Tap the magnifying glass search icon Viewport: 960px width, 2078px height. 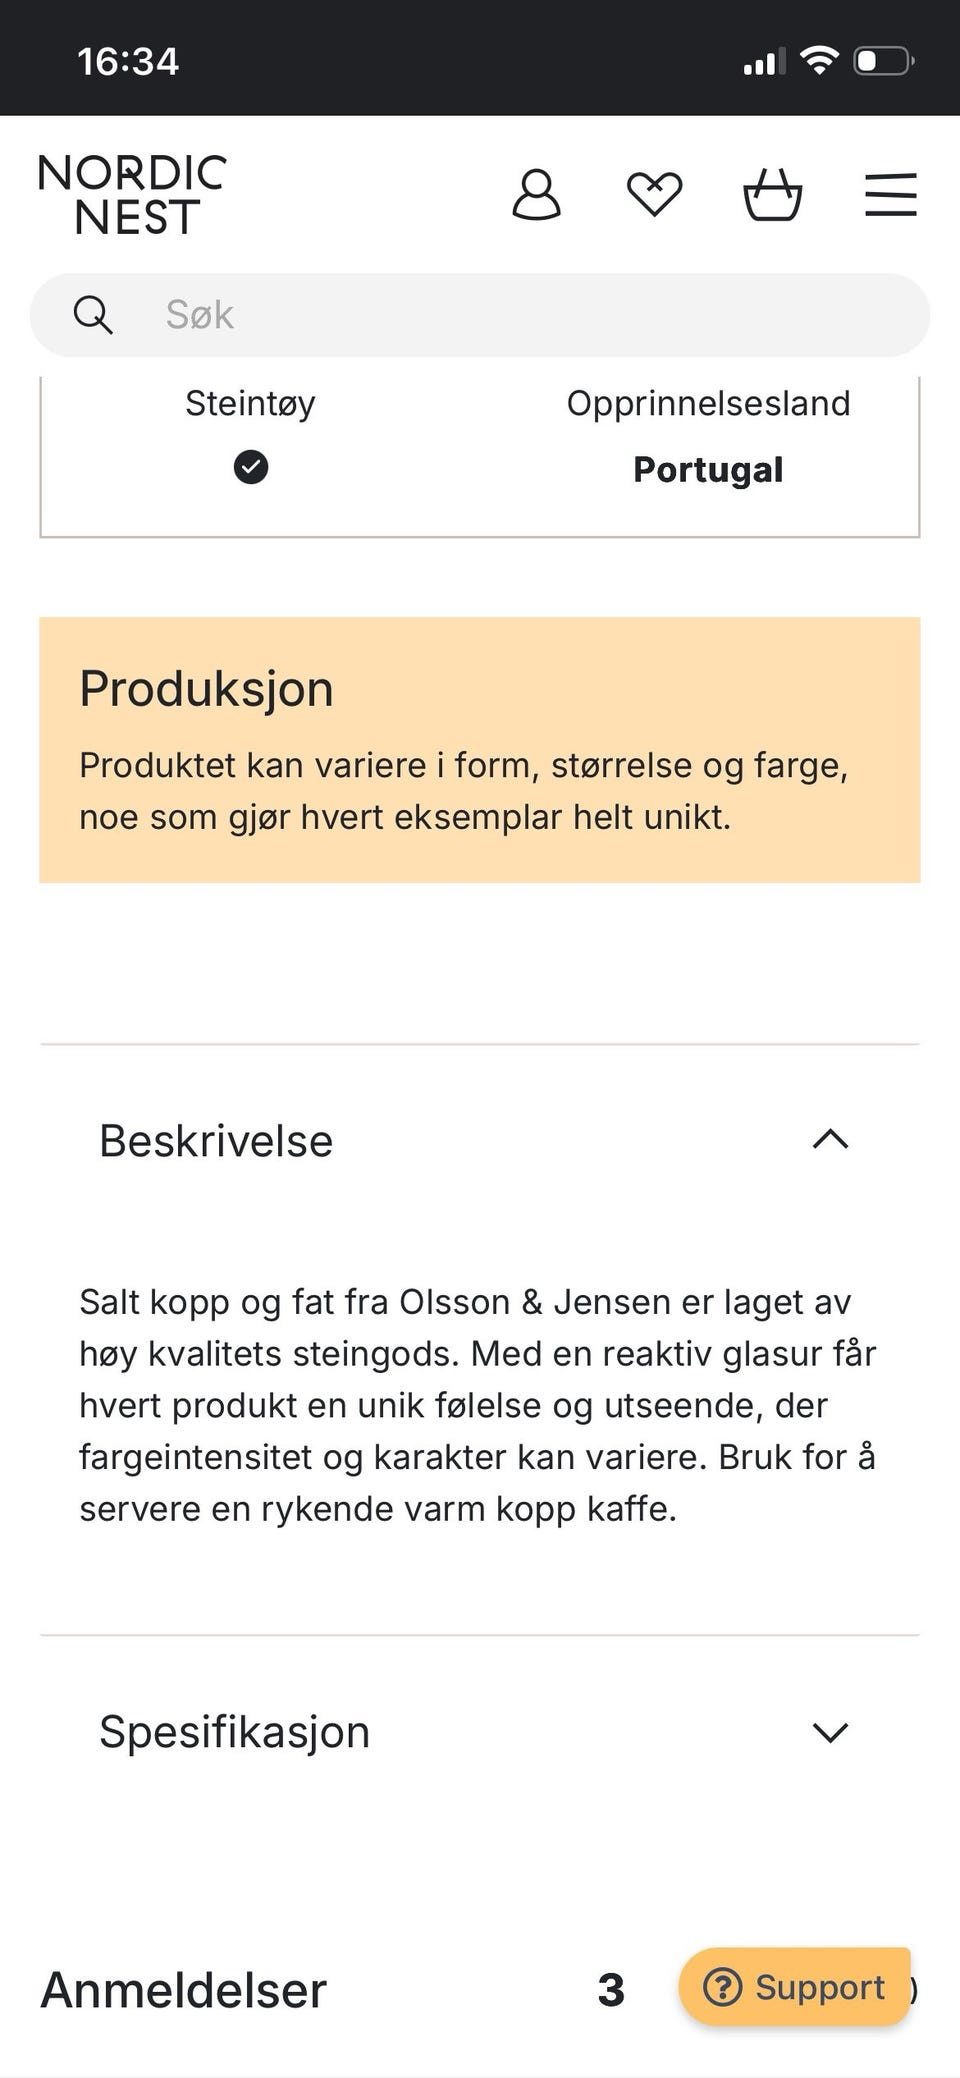point(93,315)
